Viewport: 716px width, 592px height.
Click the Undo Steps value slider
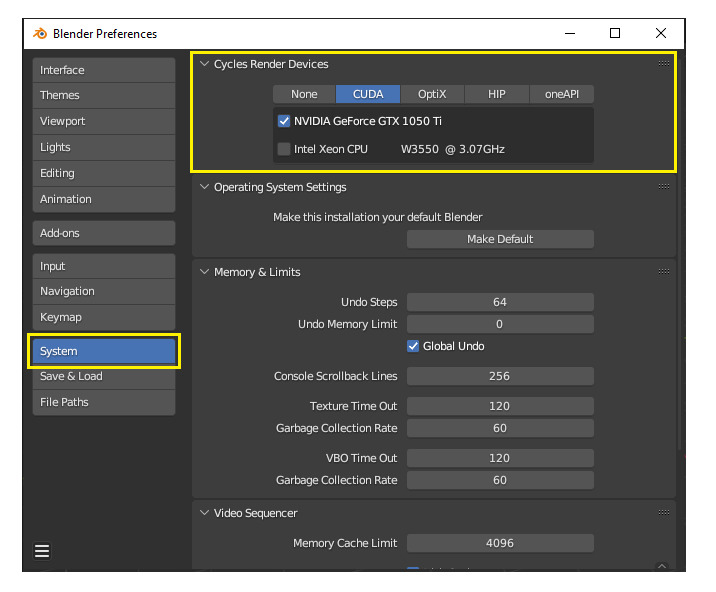(x=500, y=302)
